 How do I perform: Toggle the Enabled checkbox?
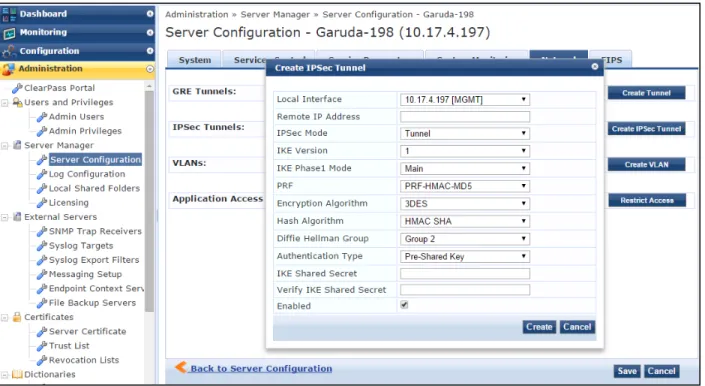pyautogui.click(x=404, y=305)
